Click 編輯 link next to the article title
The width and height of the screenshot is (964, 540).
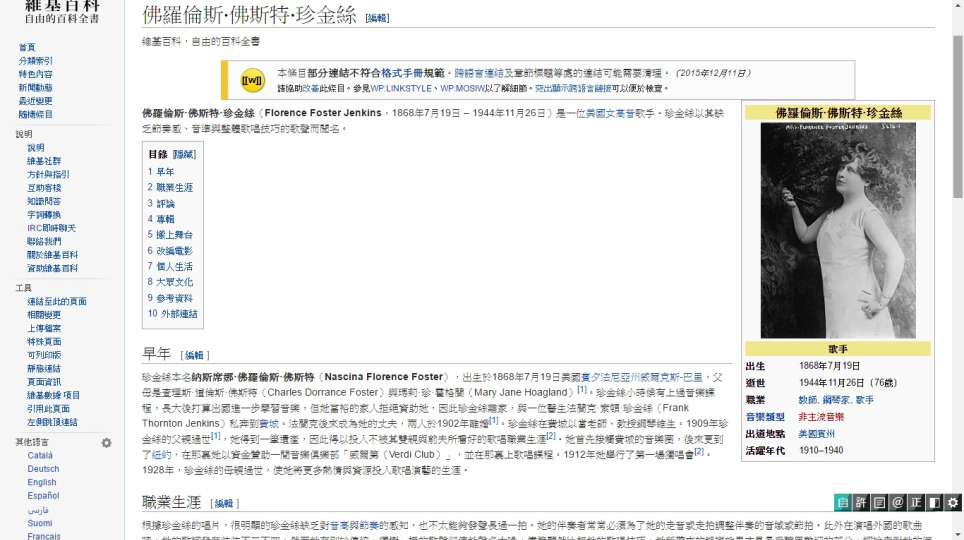(x=377, y=18)
